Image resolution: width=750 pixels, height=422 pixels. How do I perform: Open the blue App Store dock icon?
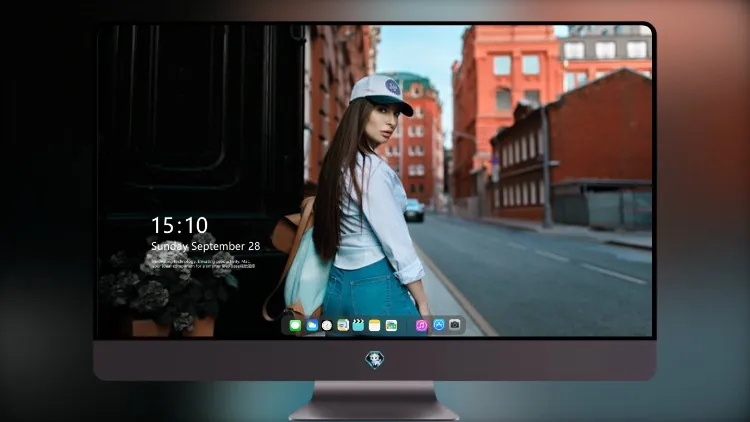439,325
